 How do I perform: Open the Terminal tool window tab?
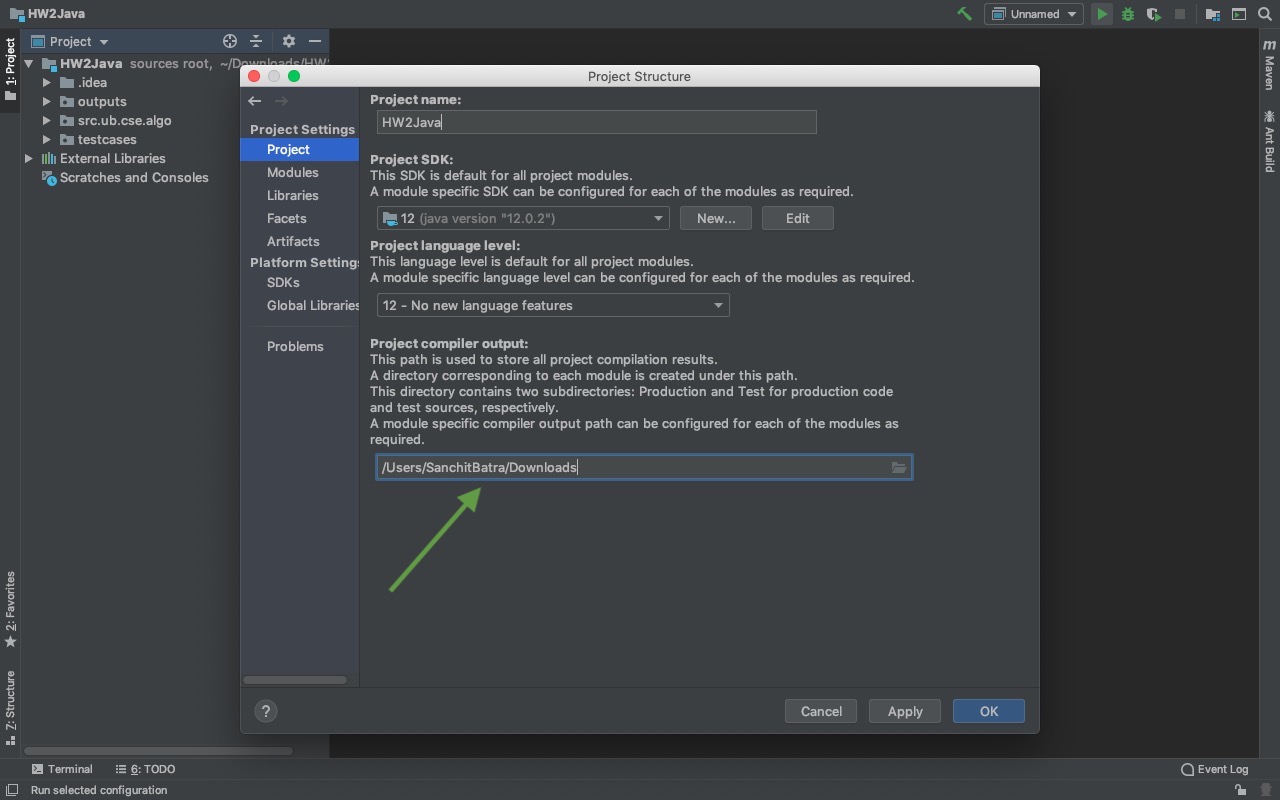tap(62, 769)
